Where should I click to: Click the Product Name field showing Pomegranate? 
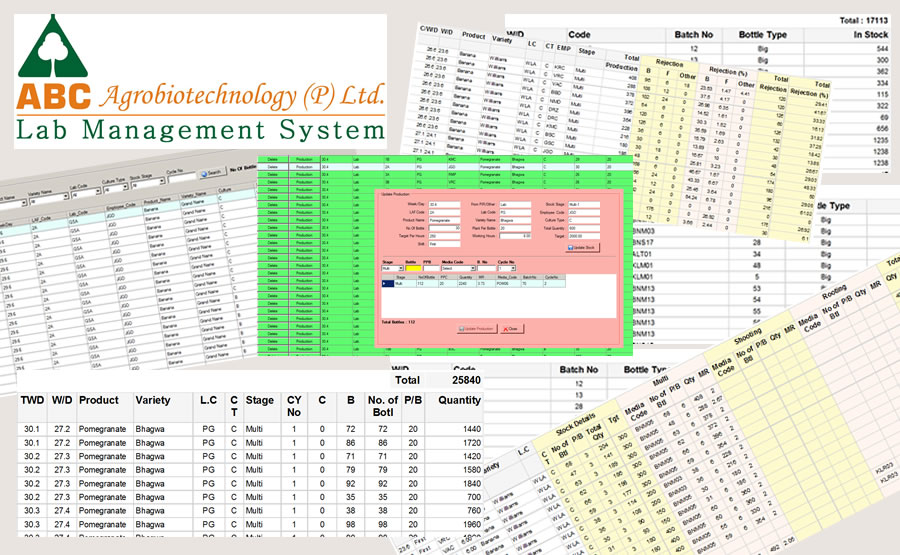pos(444,220)
